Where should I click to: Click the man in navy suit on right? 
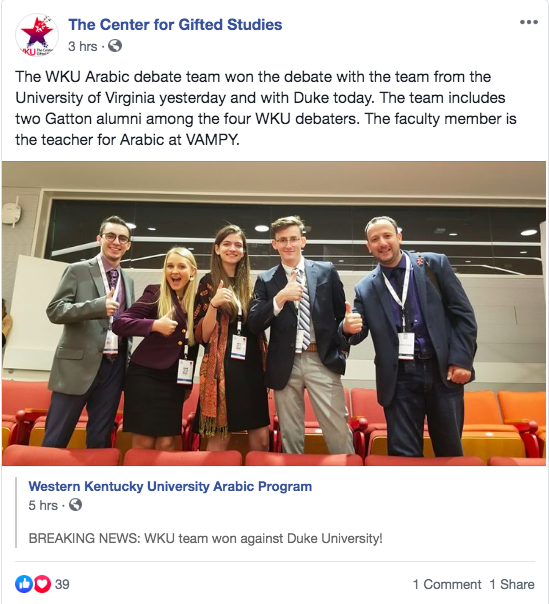click(x=414, y=335)
